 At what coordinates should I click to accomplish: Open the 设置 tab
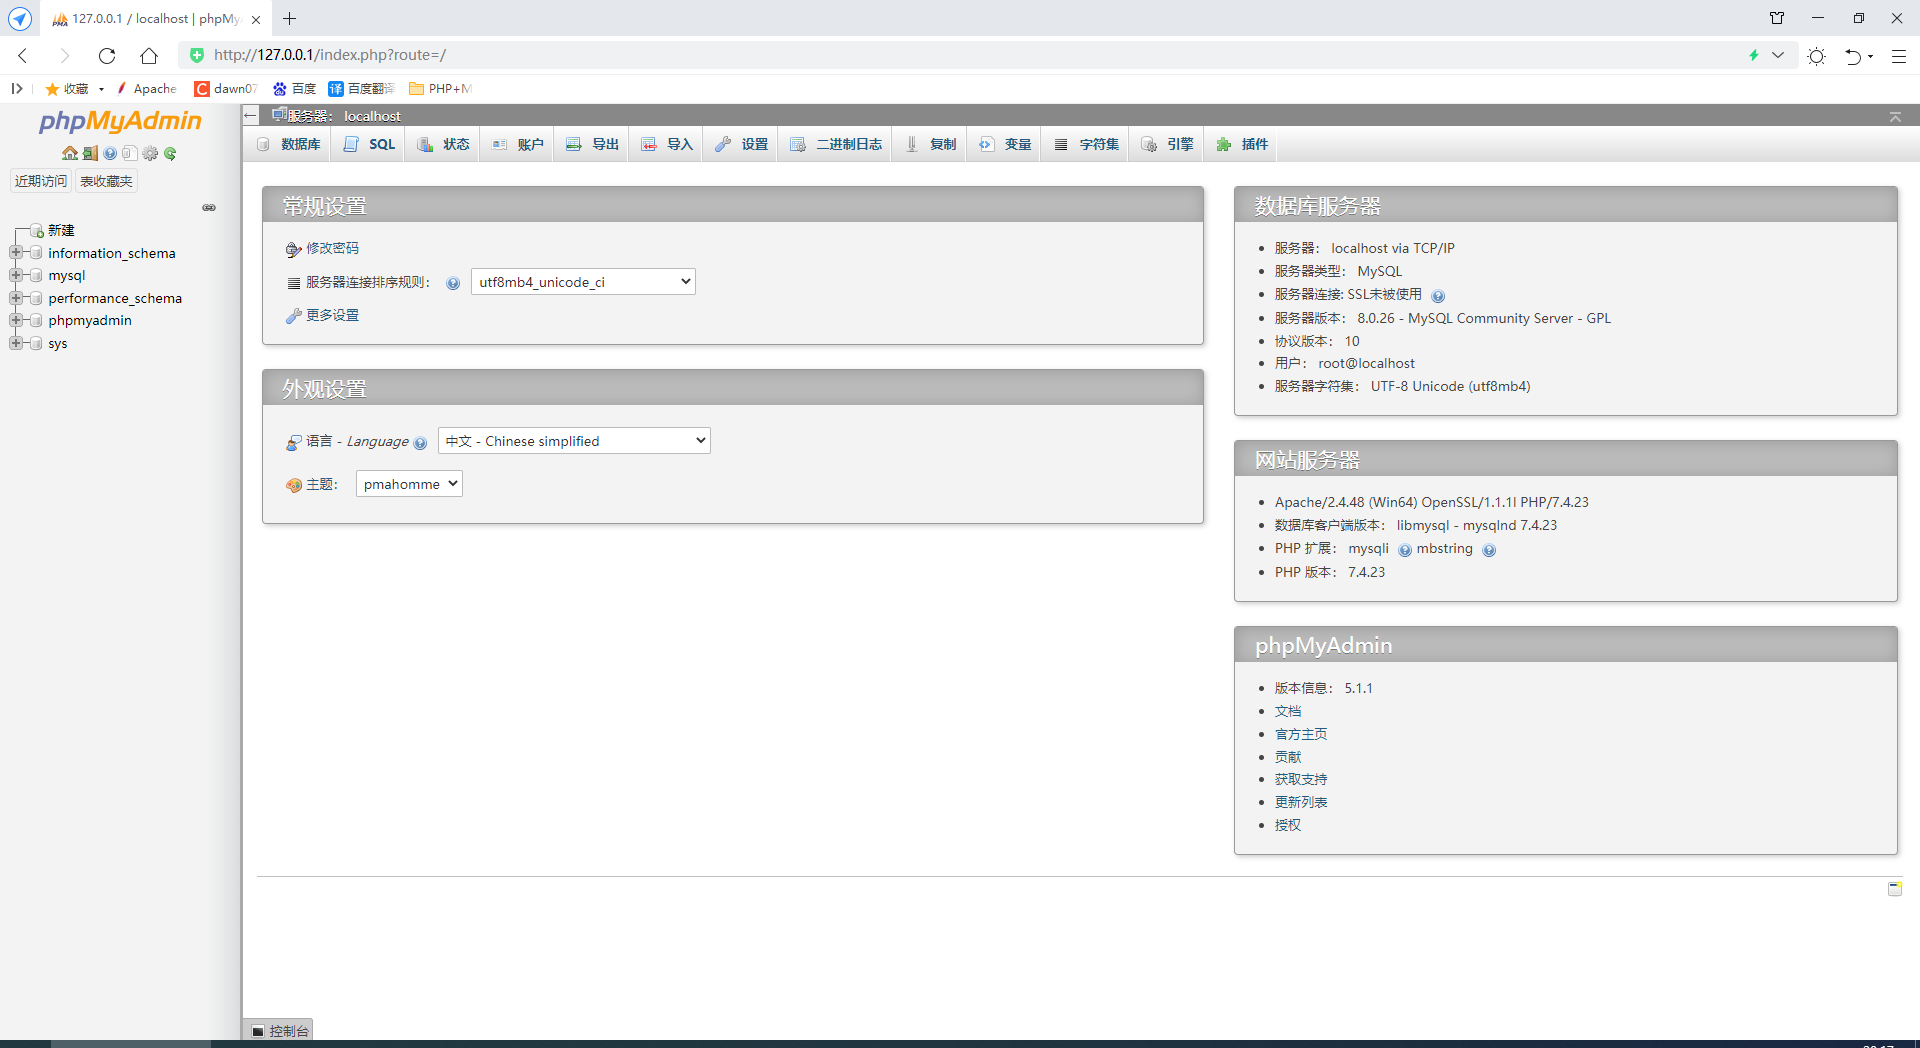[741, 144]
